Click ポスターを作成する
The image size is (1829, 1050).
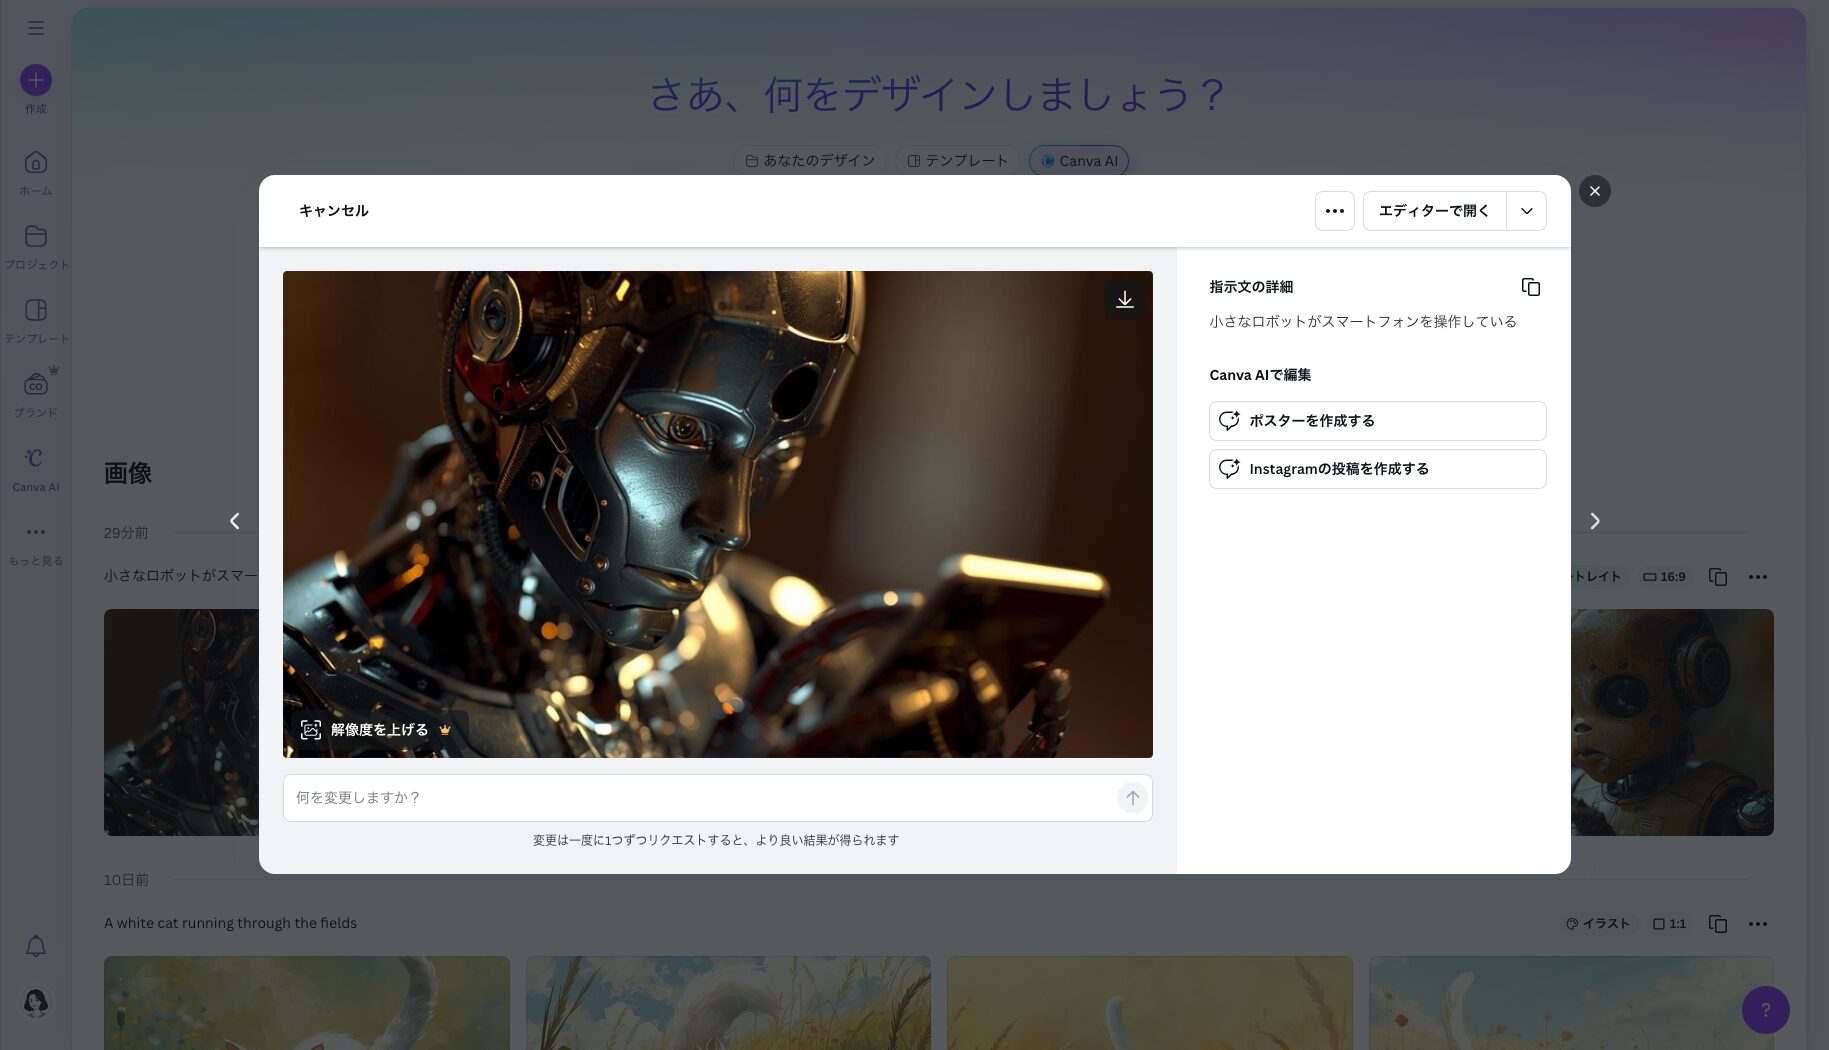point(1377,421)
